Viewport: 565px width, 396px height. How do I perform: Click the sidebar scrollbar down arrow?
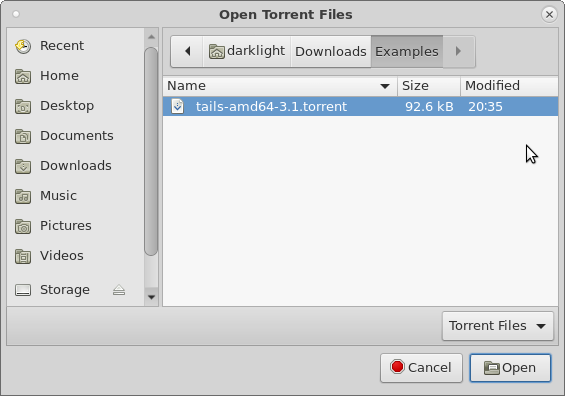(151, 297)
